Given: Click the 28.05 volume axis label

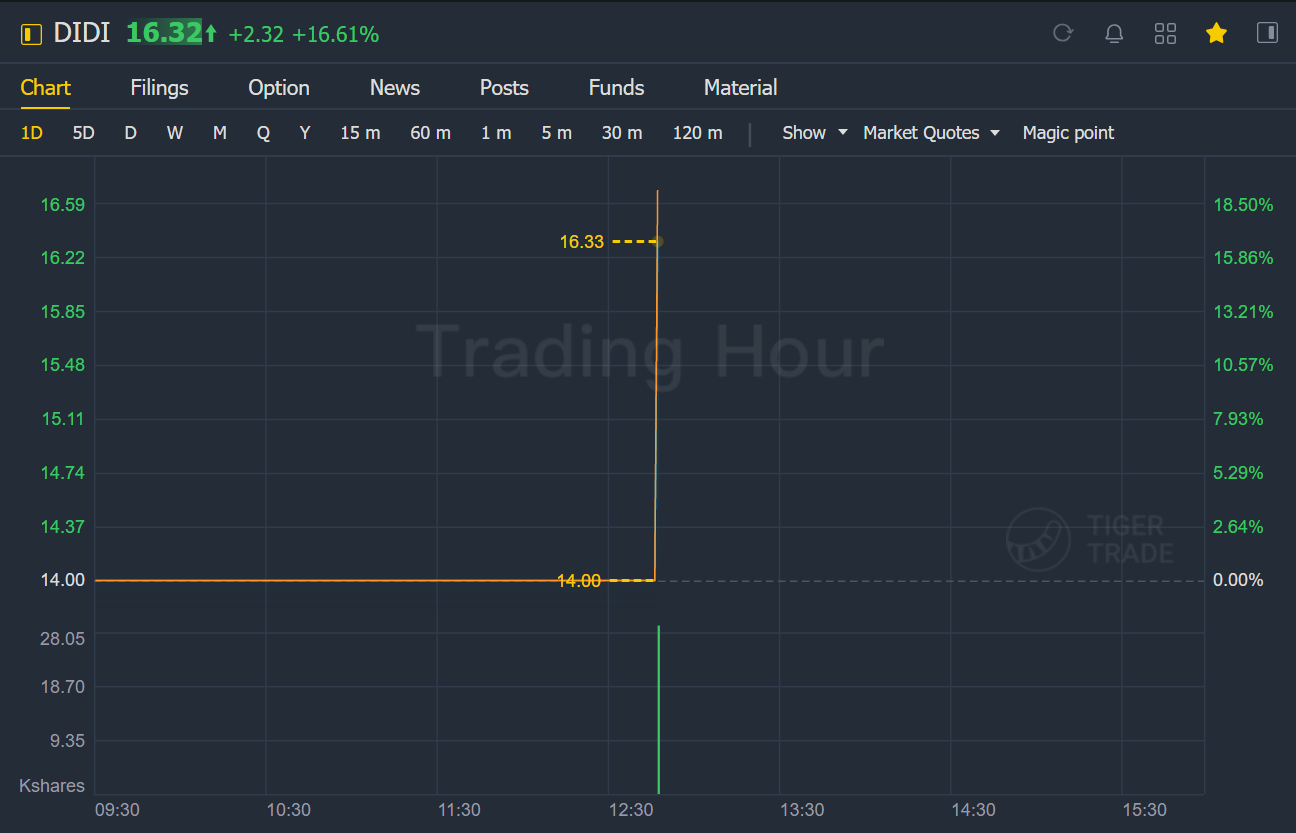Looking at the screenshot, I should (63, 638).
